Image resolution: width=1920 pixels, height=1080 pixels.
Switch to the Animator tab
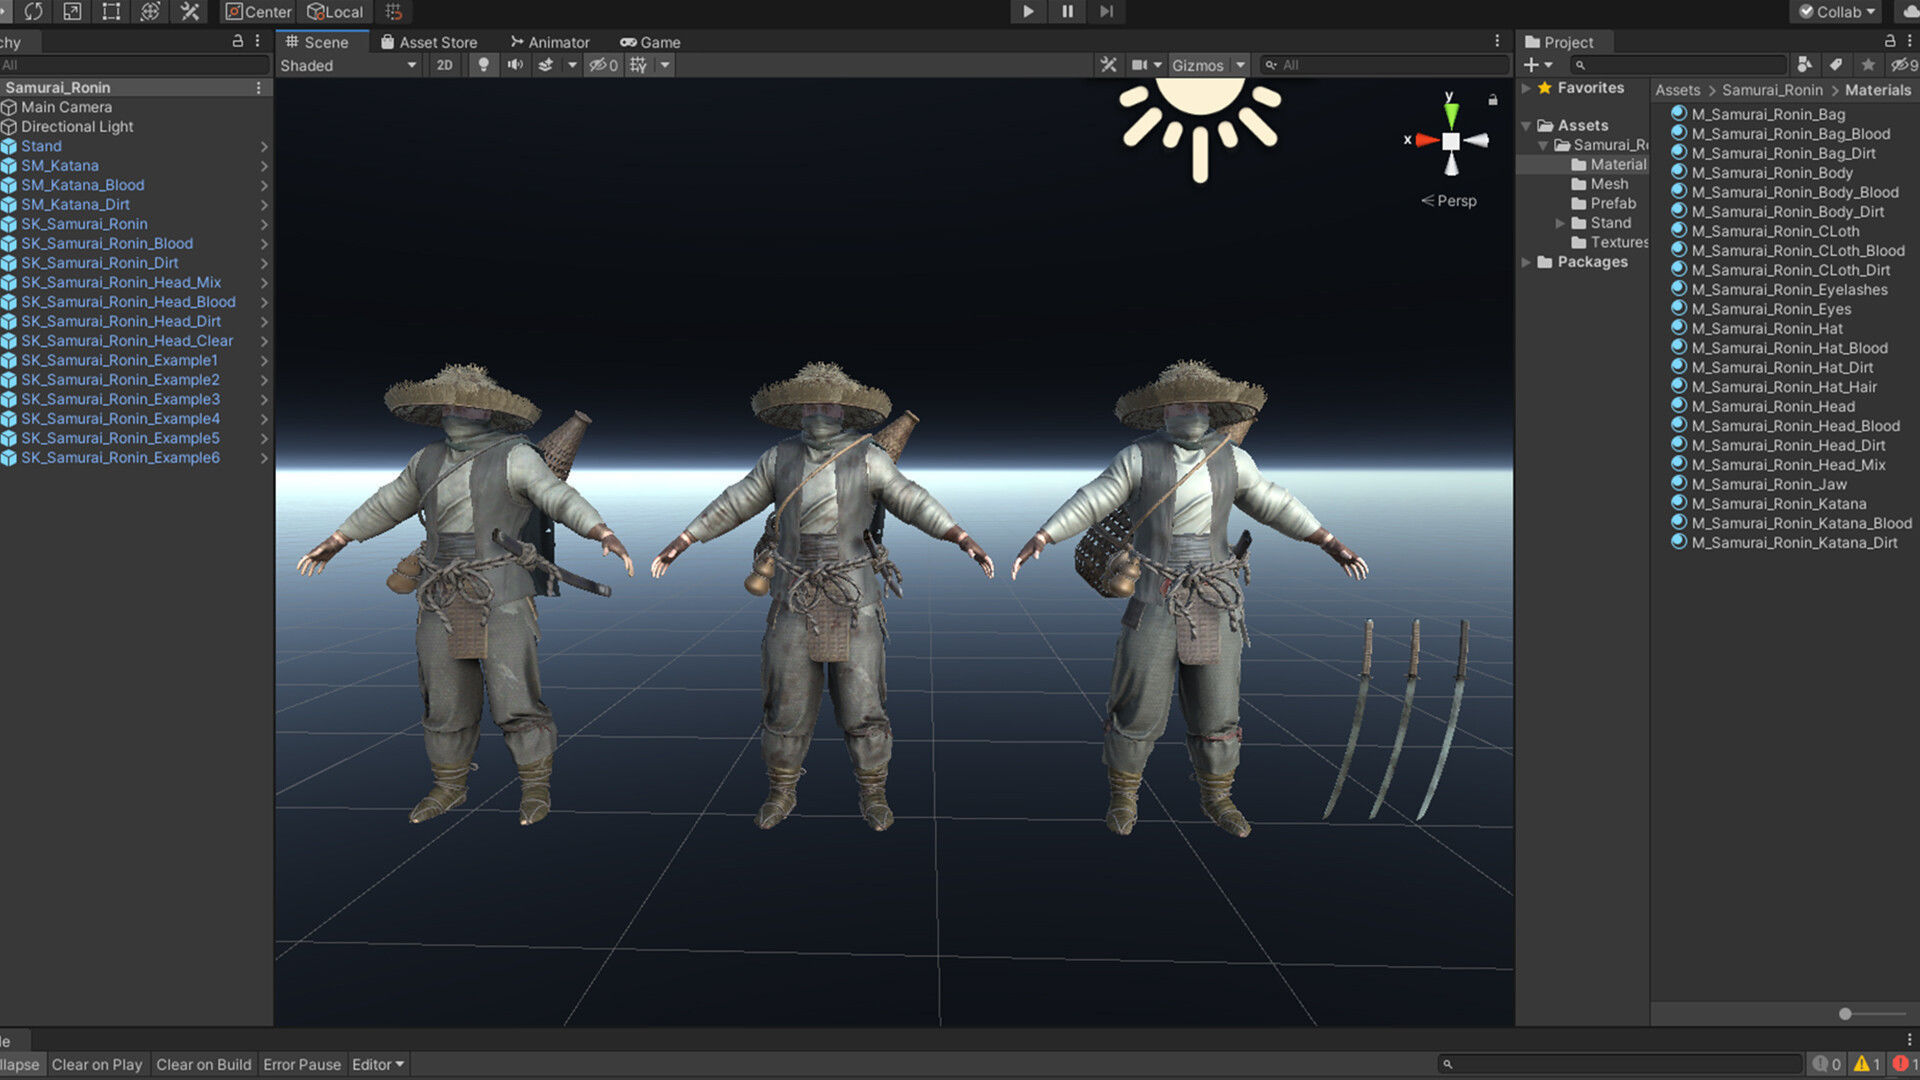550,42
